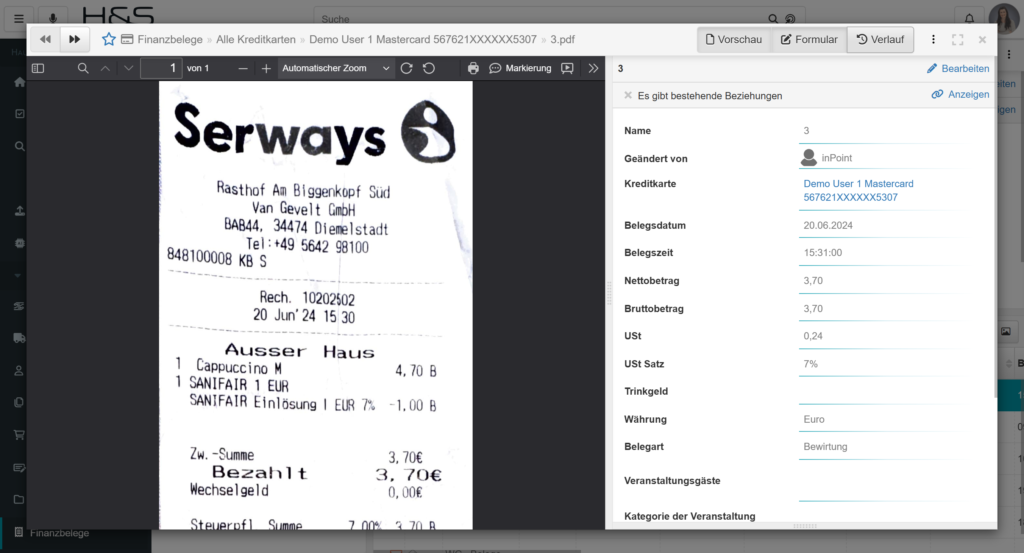
Task: Zoom in with plus icon
Action: point(266,68)
